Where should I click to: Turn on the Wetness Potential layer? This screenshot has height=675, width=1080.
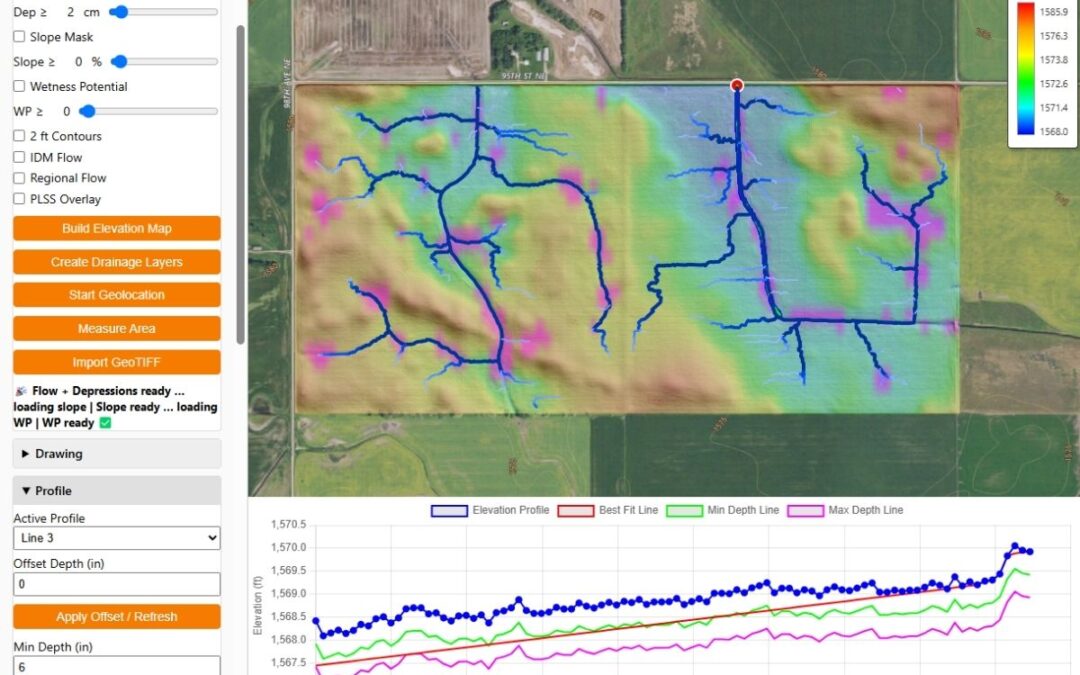point(19,87)
